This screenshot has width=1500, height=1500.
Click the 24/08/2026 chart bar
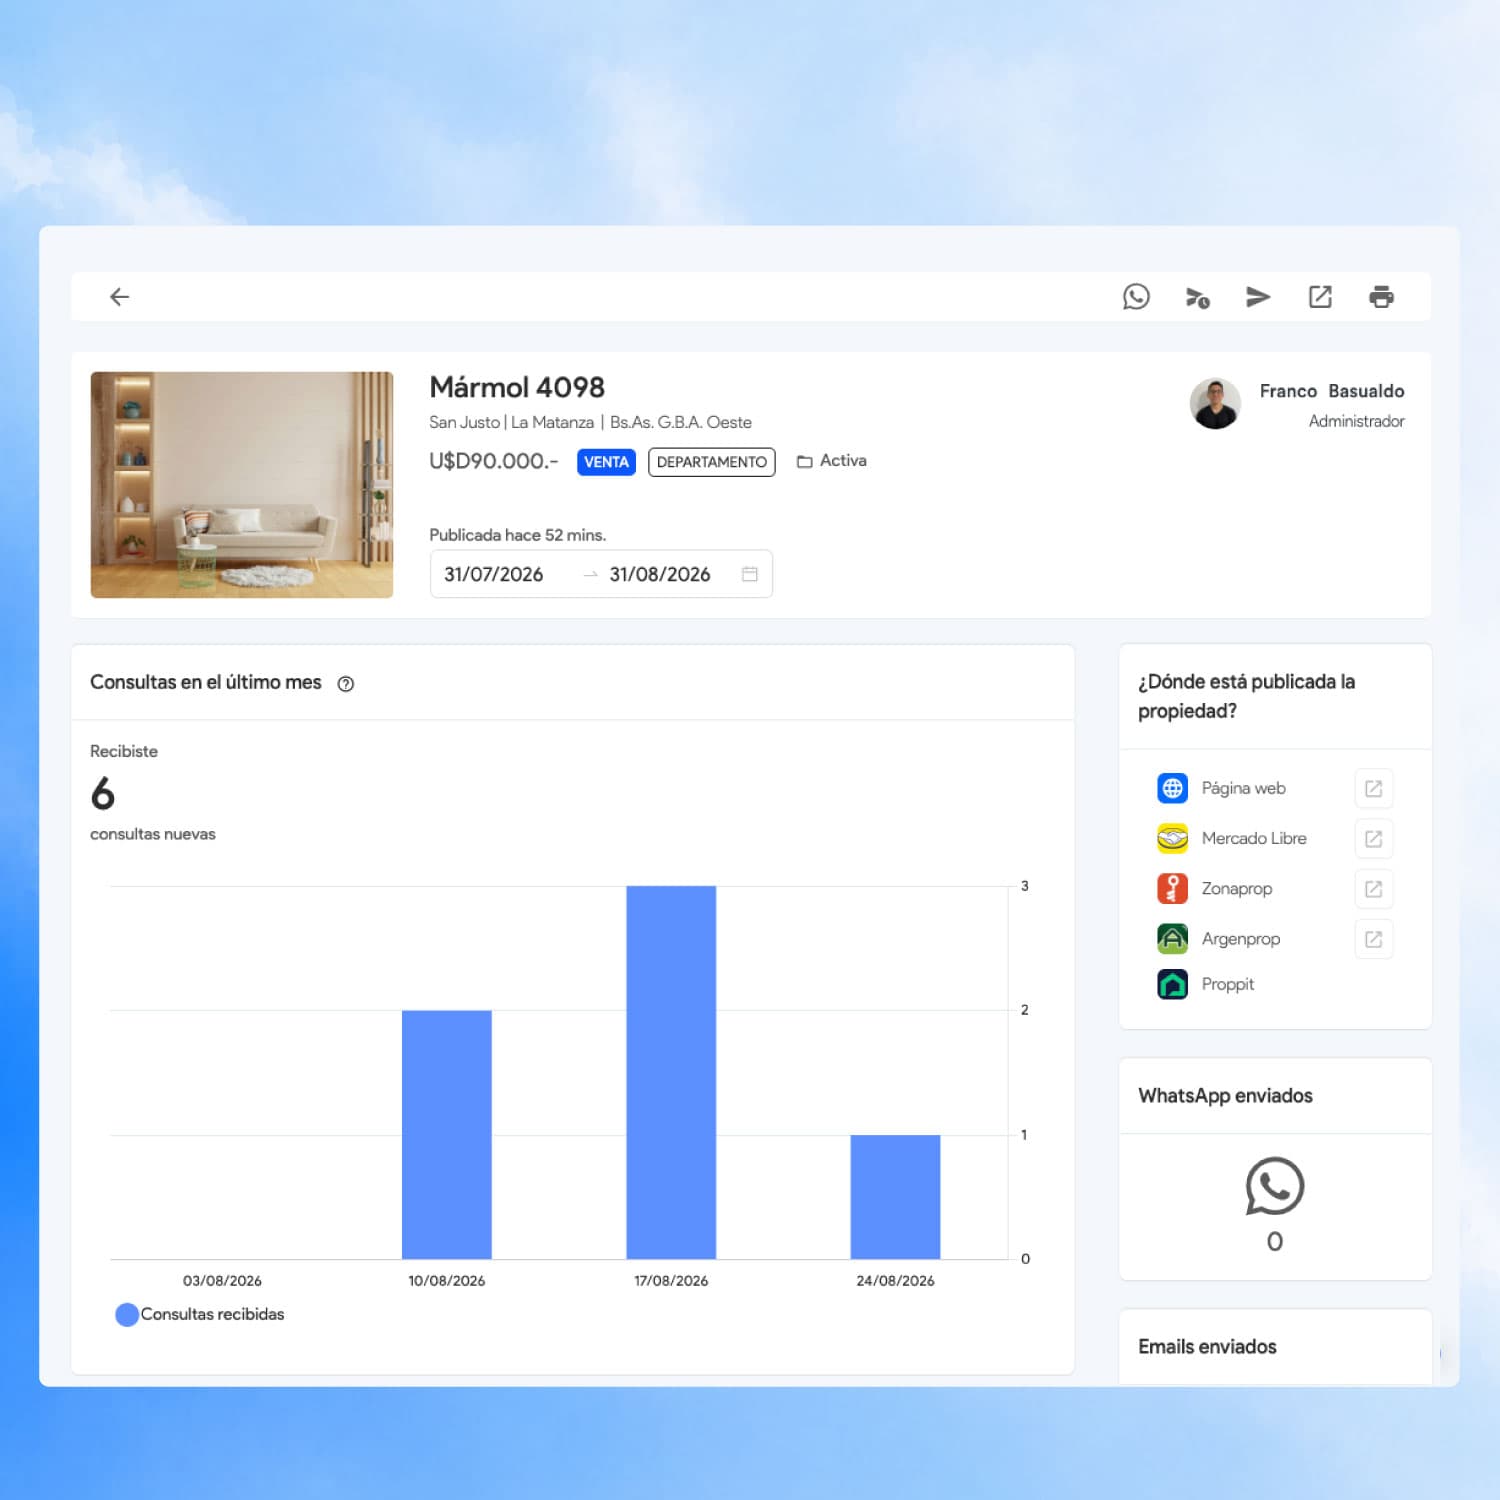click(895, 1197)
